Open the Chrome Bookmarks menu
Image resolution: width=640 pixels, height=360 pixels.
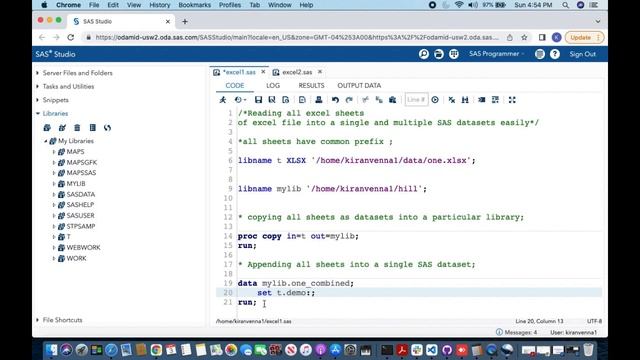pos(194,5)
